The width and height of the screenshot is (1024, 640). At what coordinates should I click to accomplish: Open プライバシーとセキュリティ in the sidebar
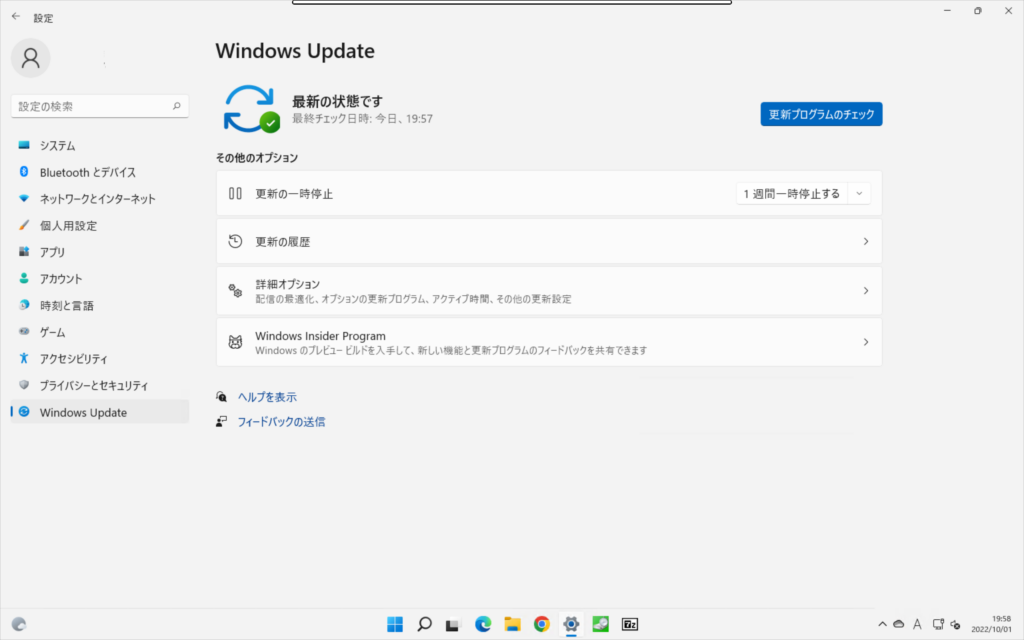click(x=93, y=385)
